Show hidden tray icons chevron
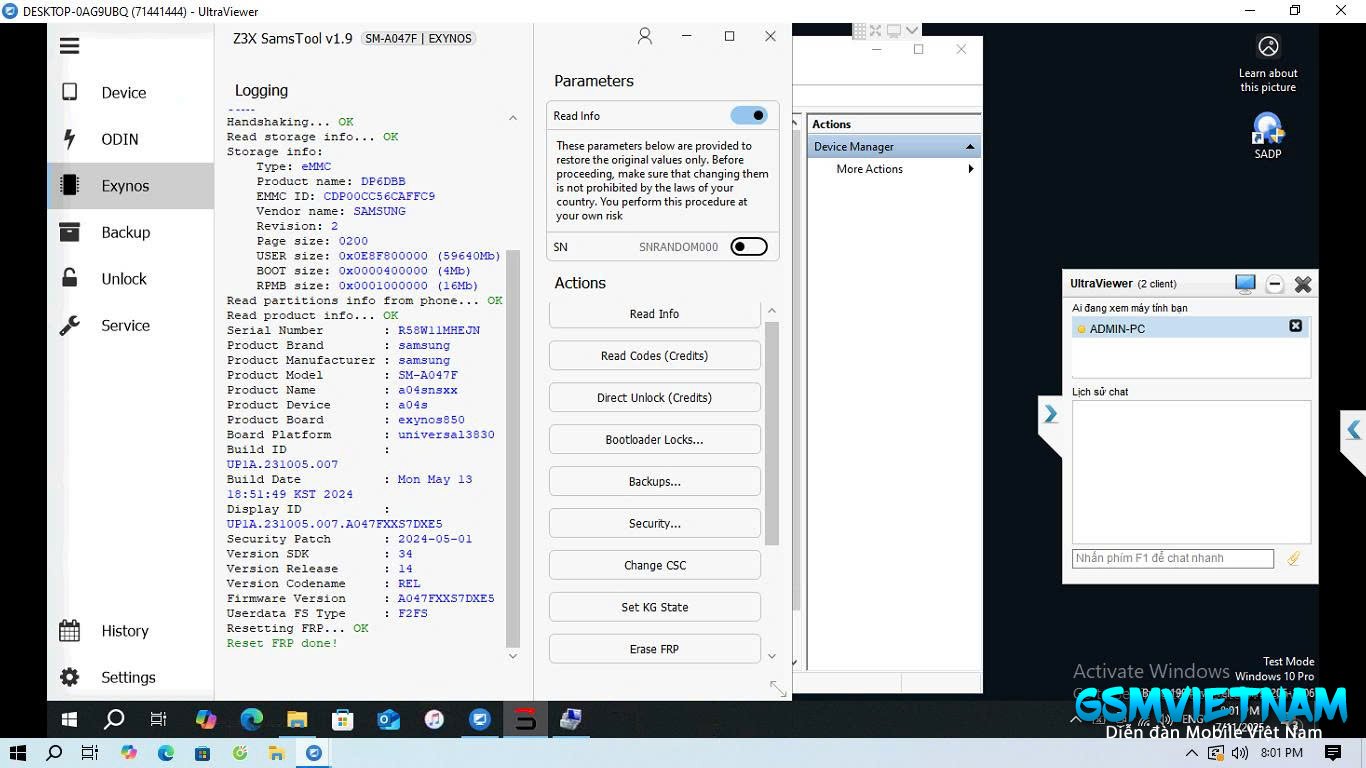Screen dimensions: 1366x768 click(1192, 753)
